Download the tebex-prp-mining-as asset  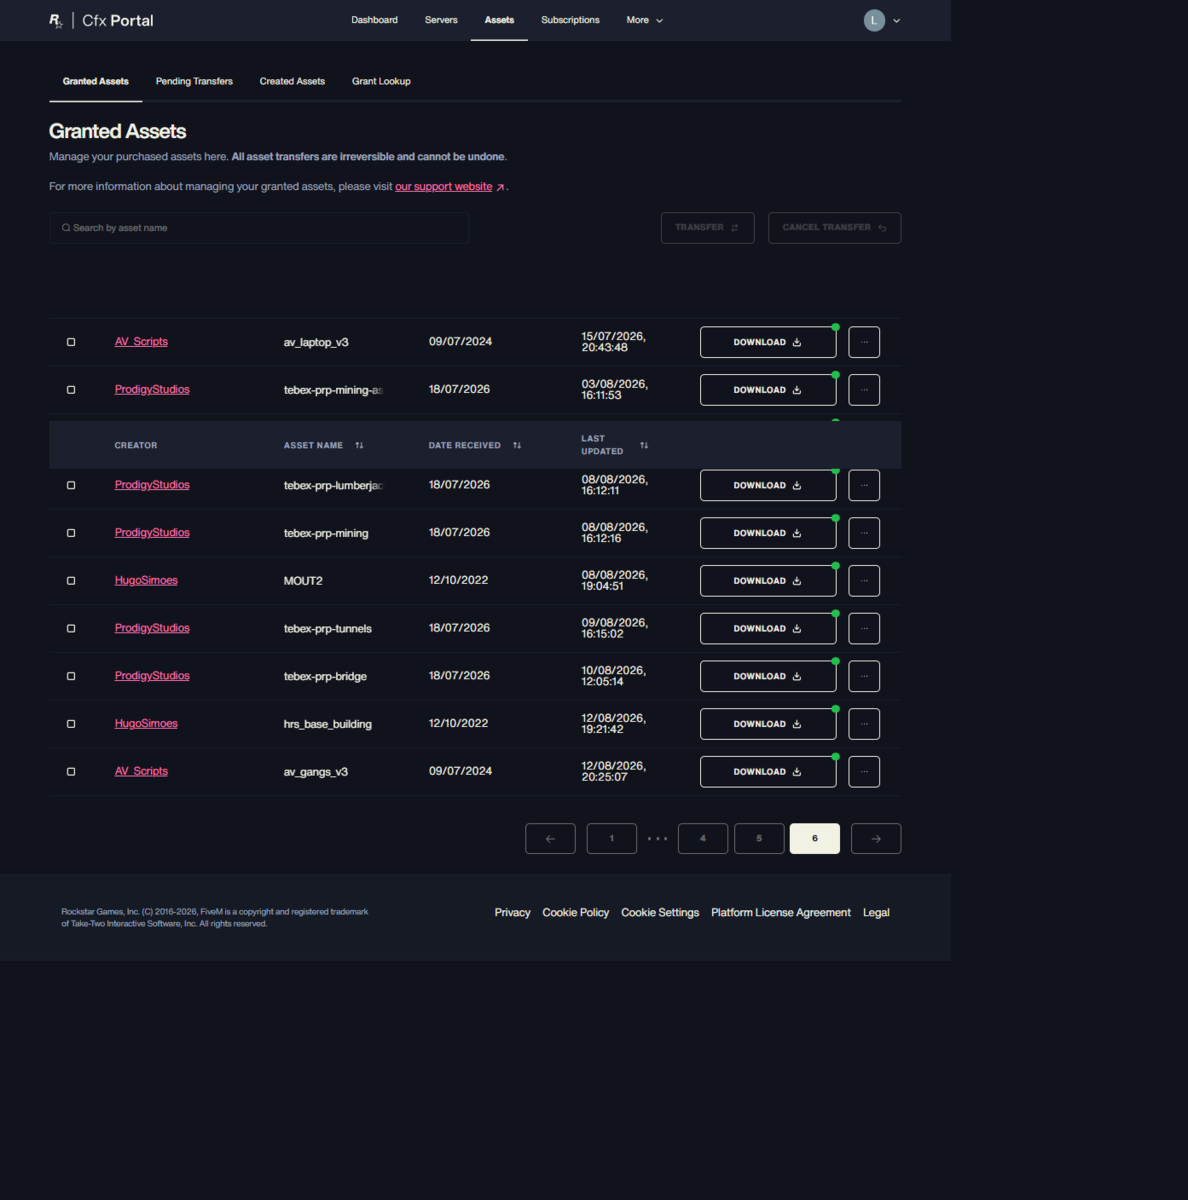tap(768, 390)
